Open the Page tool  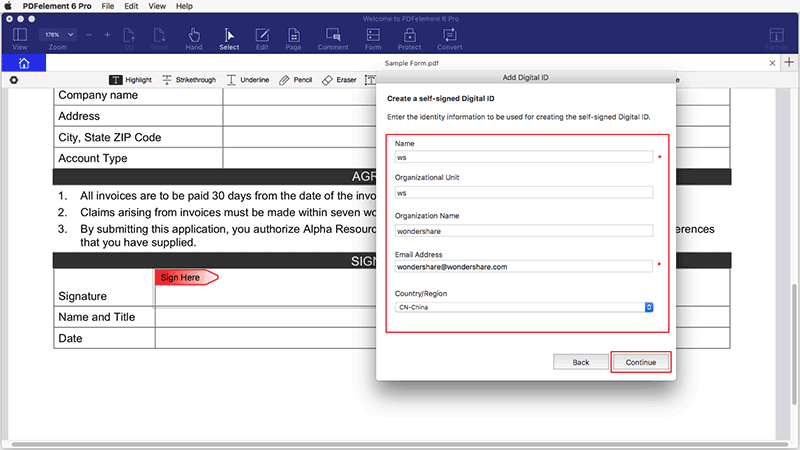point(293,39)
